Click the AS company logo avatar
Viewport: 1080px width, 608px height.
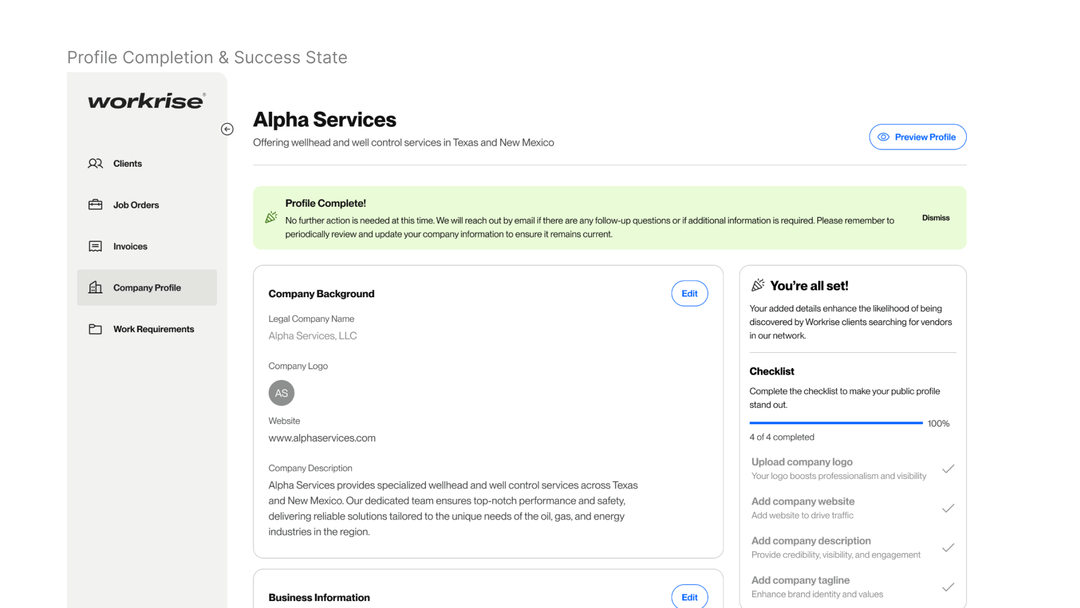tap(281, 392)
